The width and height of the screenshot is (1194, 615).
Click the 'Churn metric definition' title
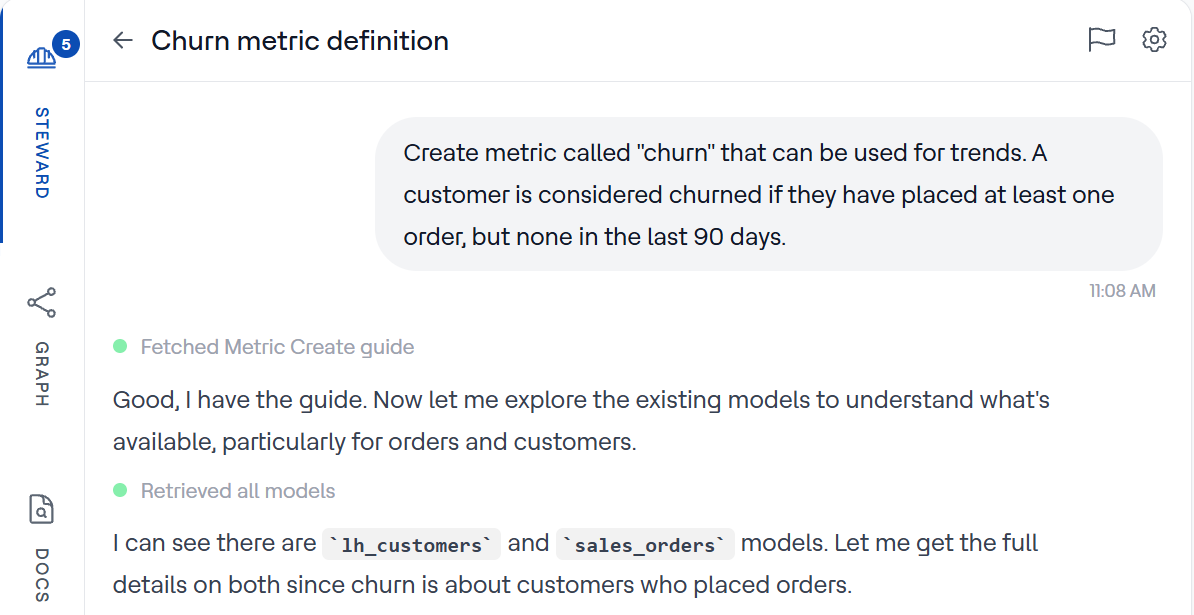click(300, 40)
